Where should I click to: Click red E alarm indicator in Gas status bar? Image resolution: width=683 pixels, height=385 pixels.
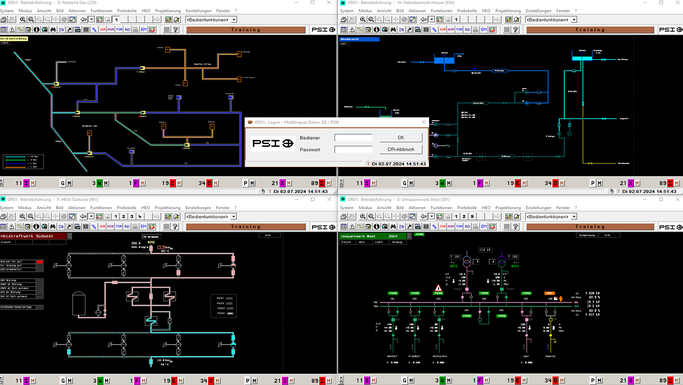(x=172, y=183)
